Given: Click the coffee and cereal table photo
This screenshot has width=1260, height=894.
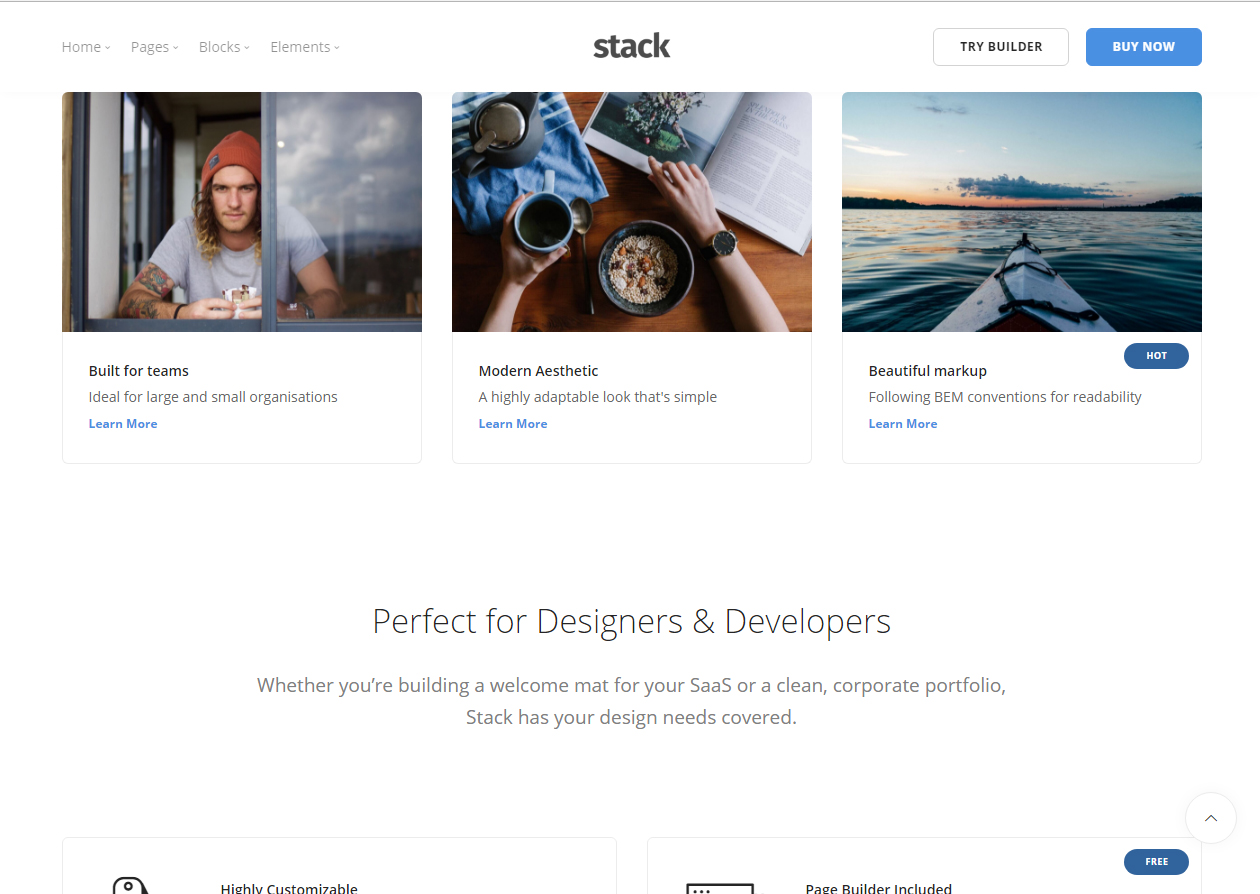Looking at the screenshot, I should (x=632, y=212).
